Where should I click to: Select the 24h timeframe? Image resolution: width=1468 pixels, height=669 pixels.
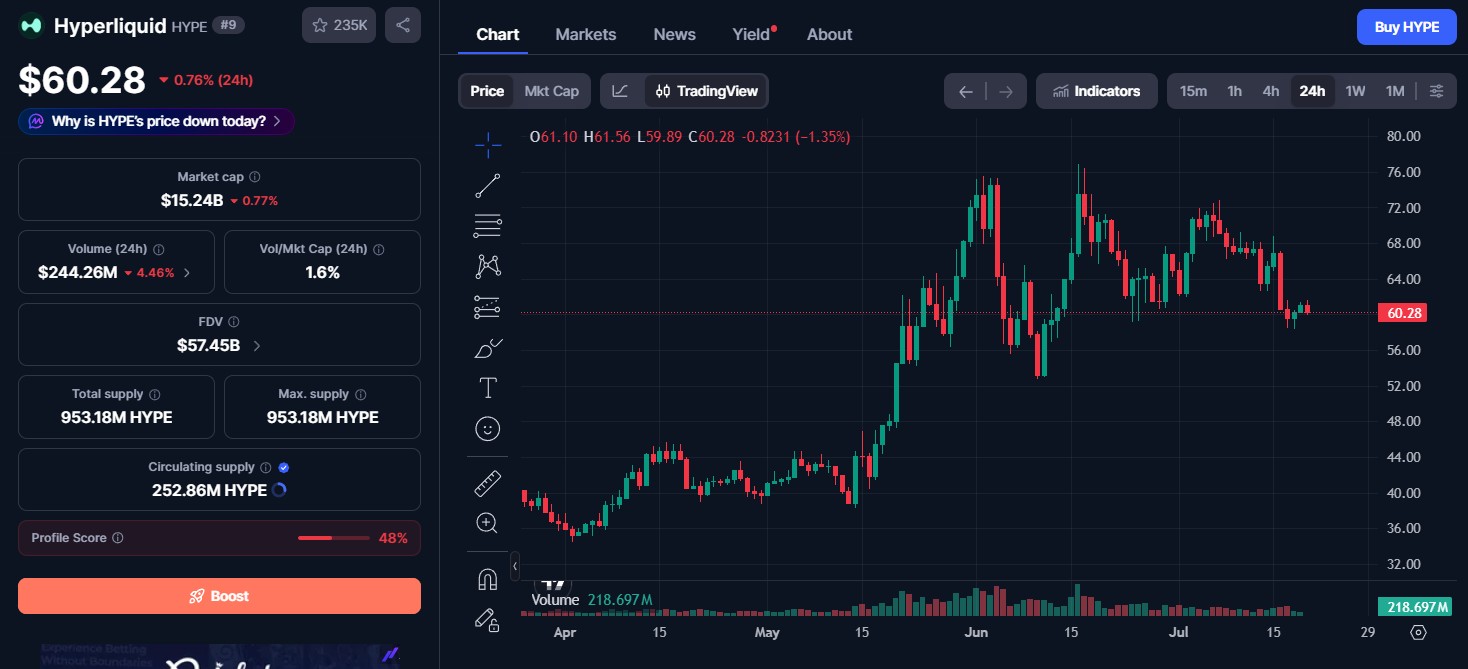point(1312,91)
